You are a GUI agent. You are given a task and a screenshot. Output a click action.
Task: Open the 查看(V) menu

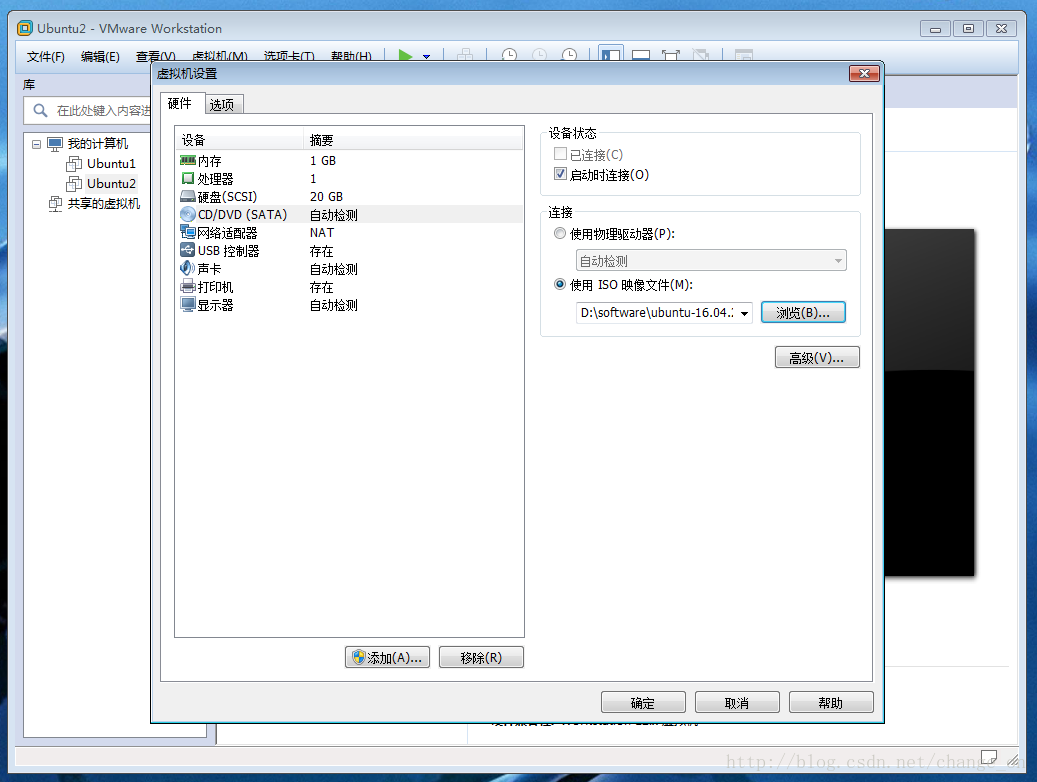point(155,57)
